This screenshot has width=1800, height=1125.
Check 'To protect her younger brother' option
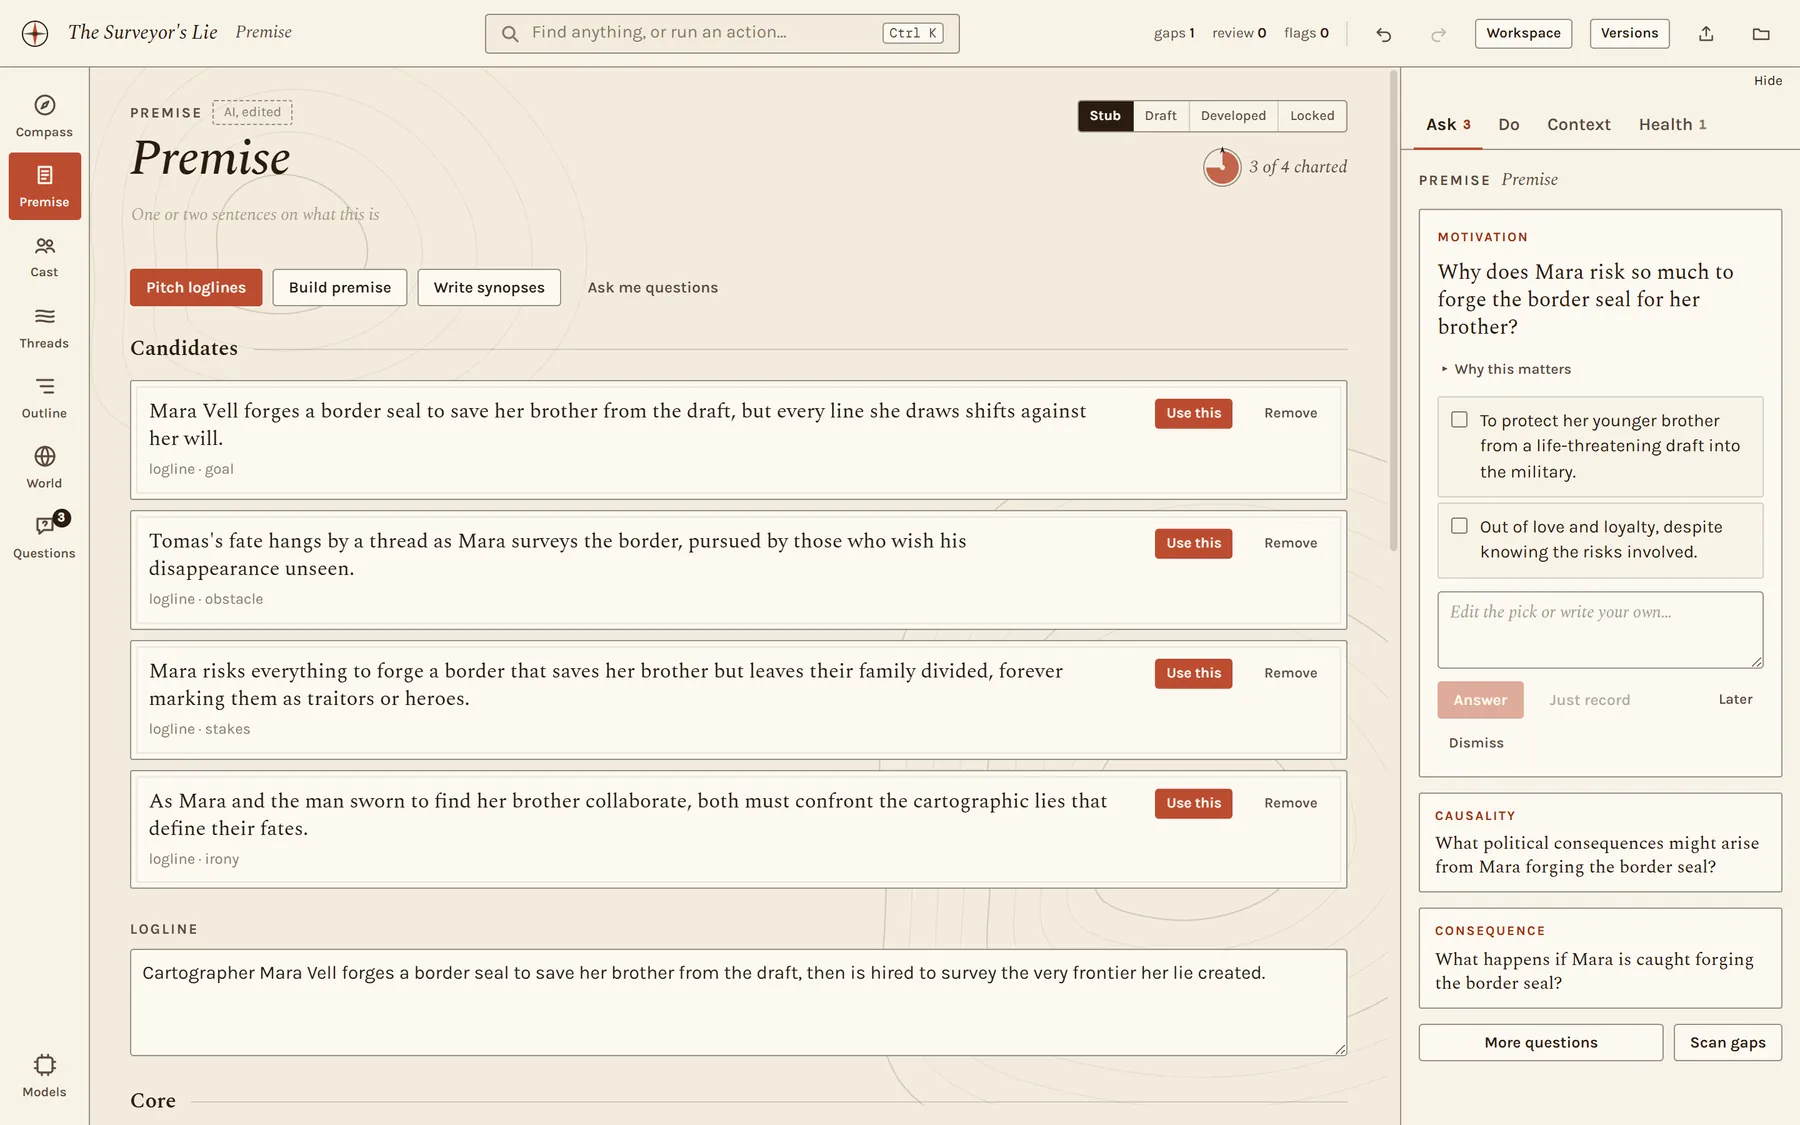pos(1459,420)
